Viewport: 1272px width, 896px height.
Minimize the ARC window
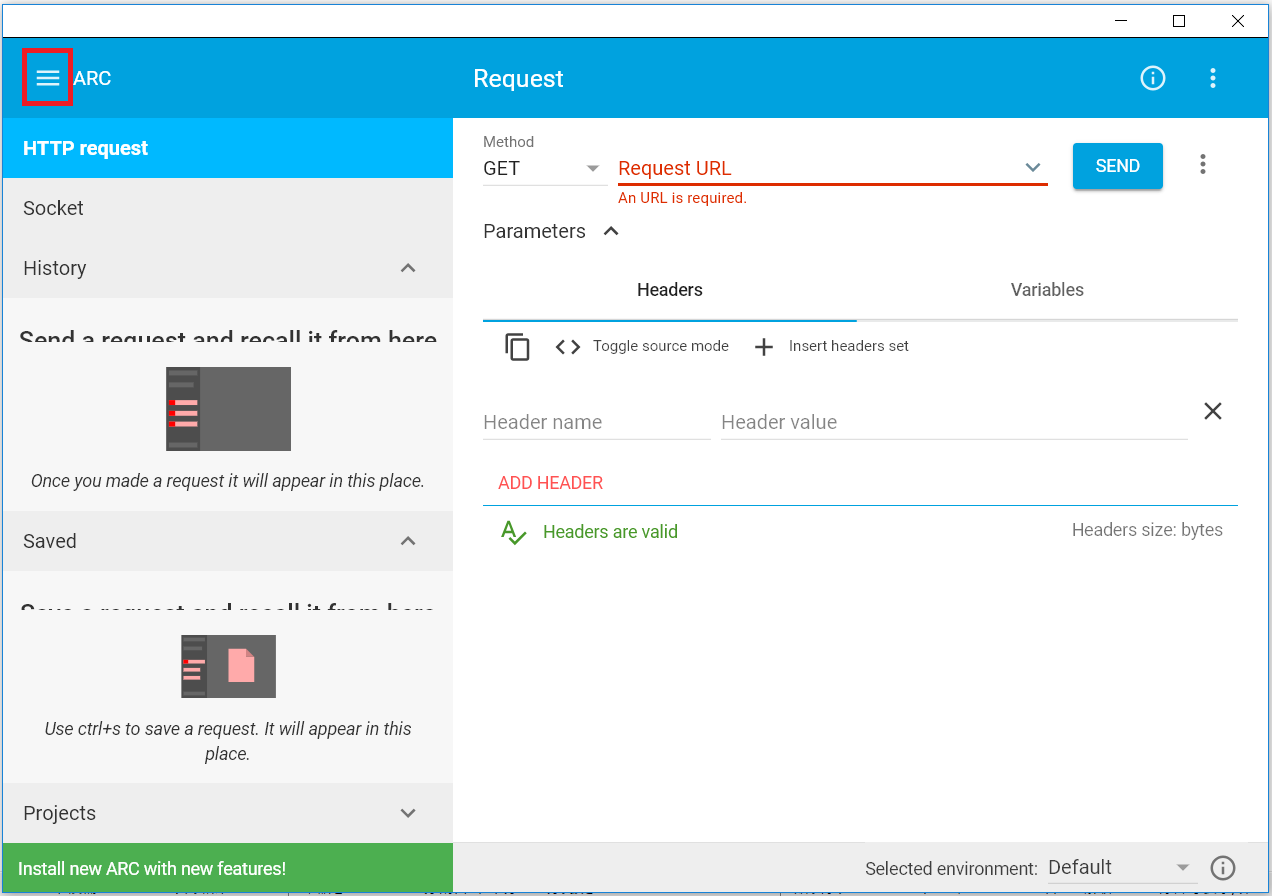click(x=1122, y=21)
